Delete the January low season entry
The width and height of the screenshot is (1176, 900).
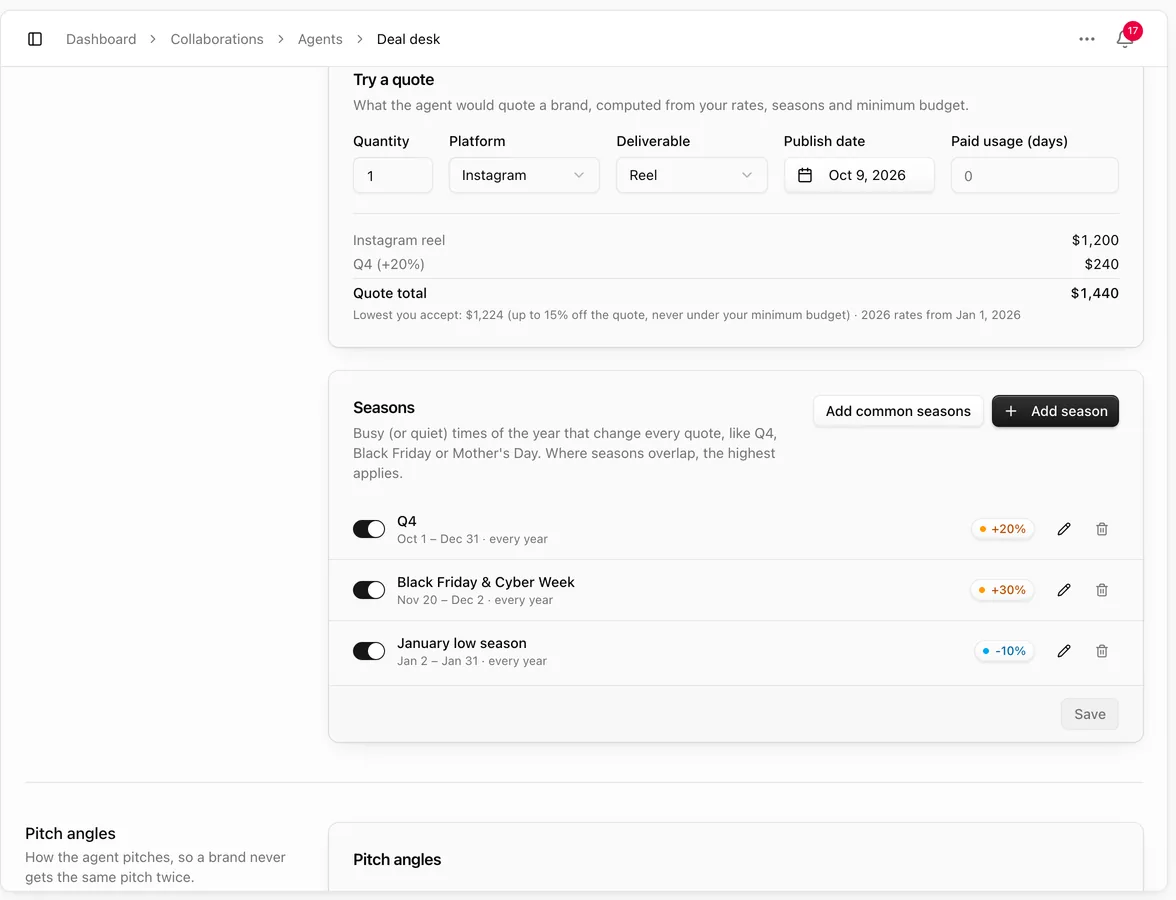1102,651
